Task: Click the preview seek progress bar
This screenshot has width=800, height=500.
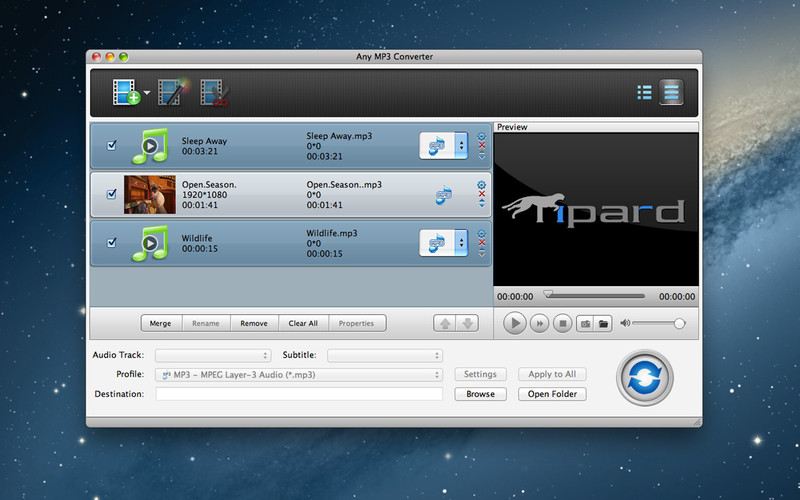Action: coord(594,296)
